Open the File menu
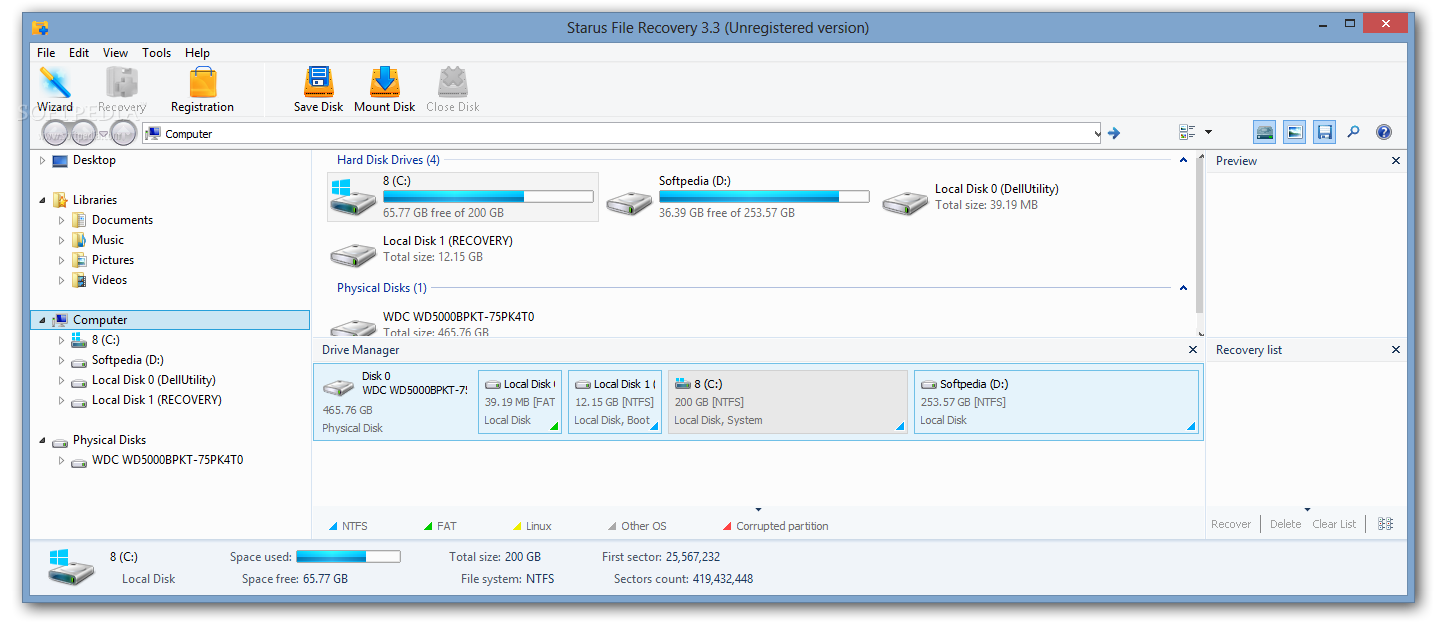The image size is (1435, 623). [46, 53]
